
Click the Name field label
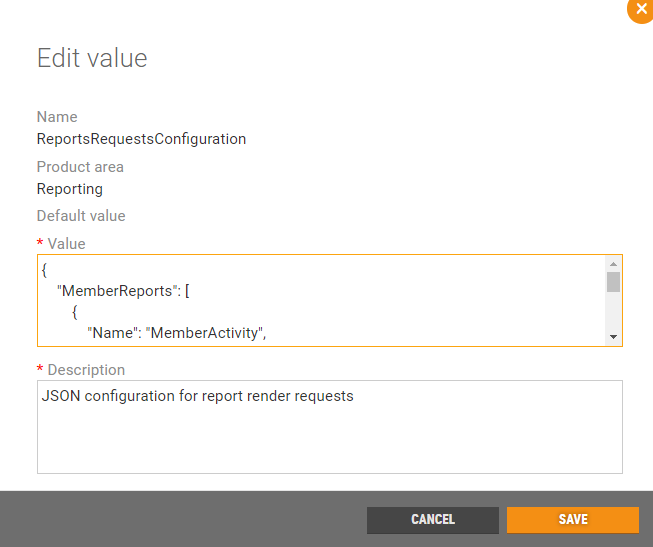[57, 117]
